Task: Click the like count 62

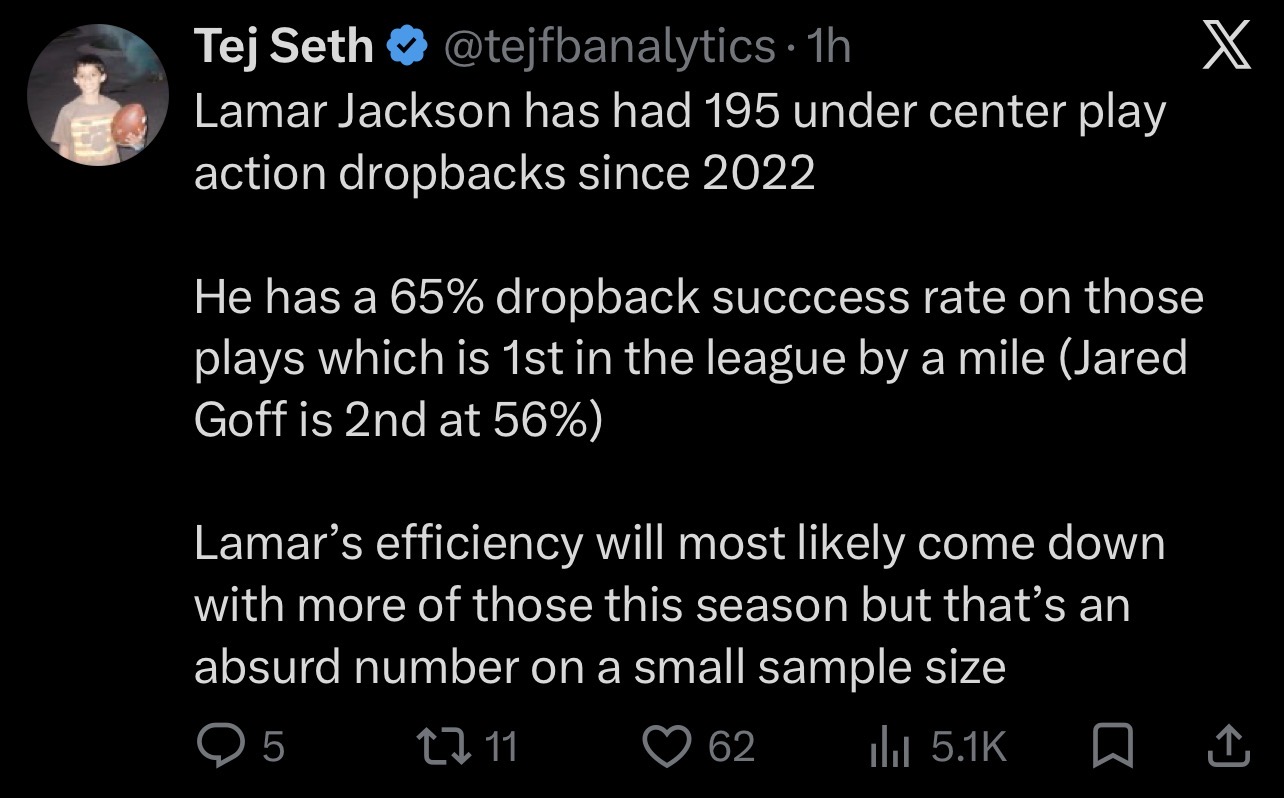Action: pyautogui.click(x=732, y=747)
